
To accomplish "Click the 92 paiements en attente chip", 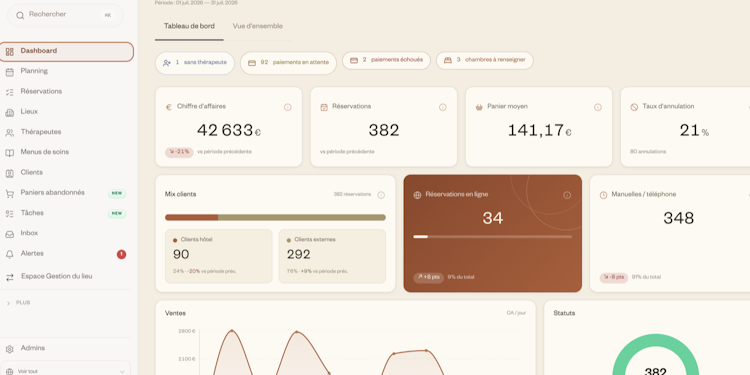I will [288, 63].
